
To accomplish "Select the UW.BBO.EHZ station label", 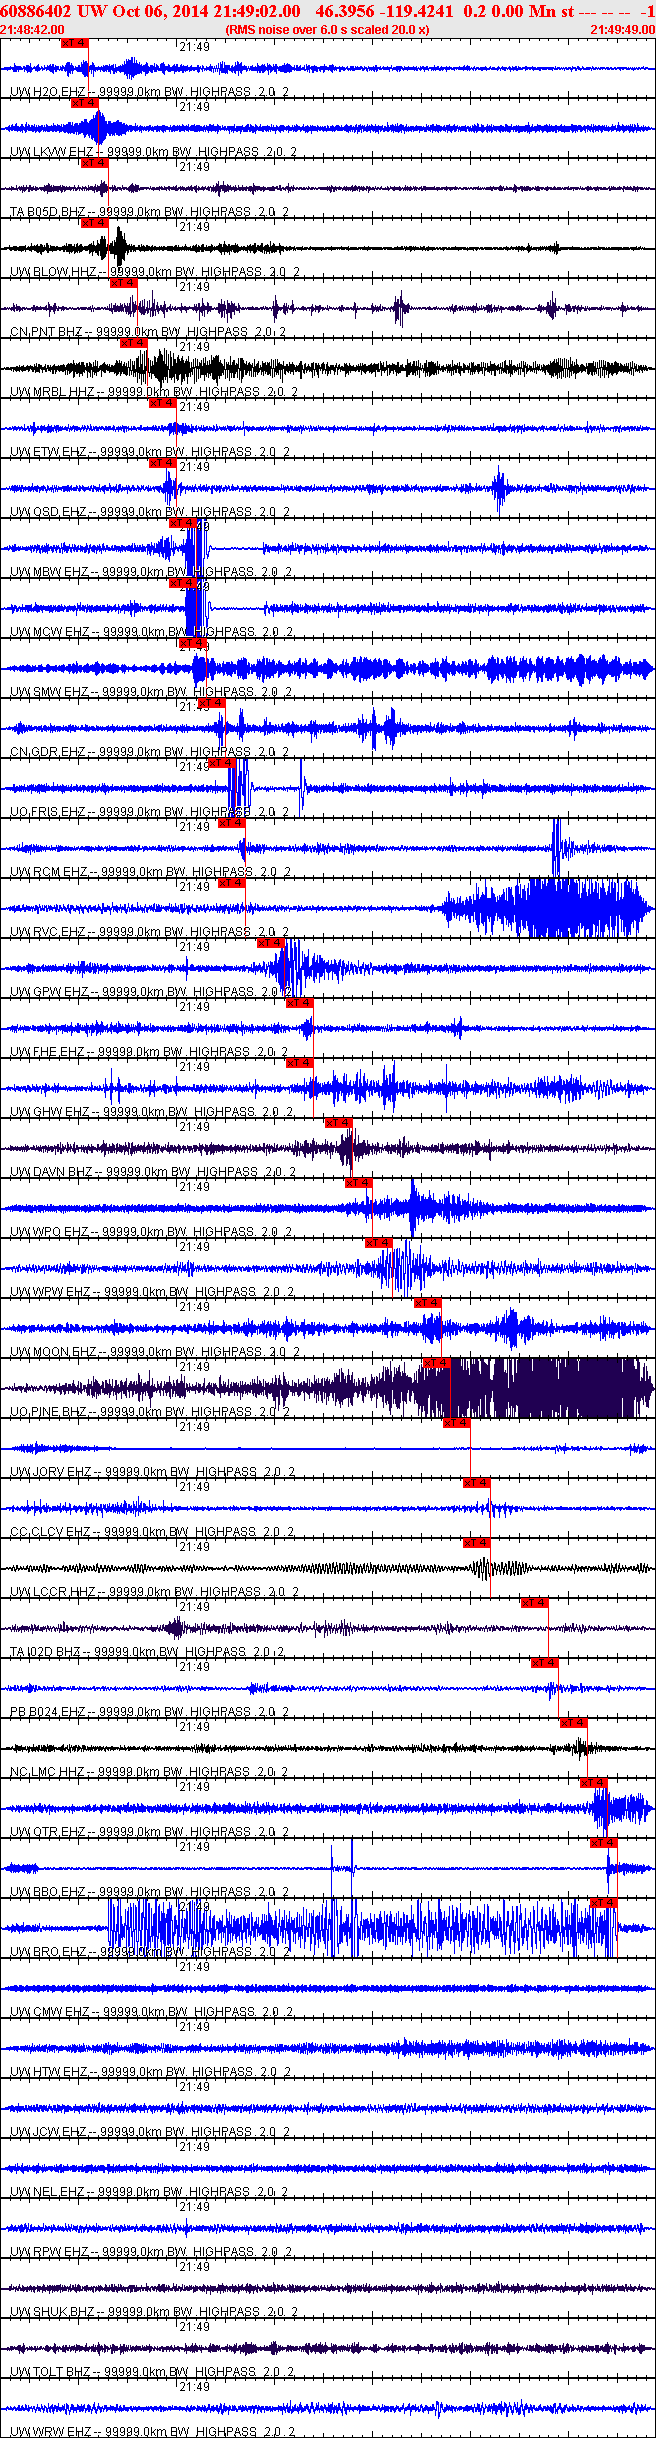I will [x=150, y=1892].
